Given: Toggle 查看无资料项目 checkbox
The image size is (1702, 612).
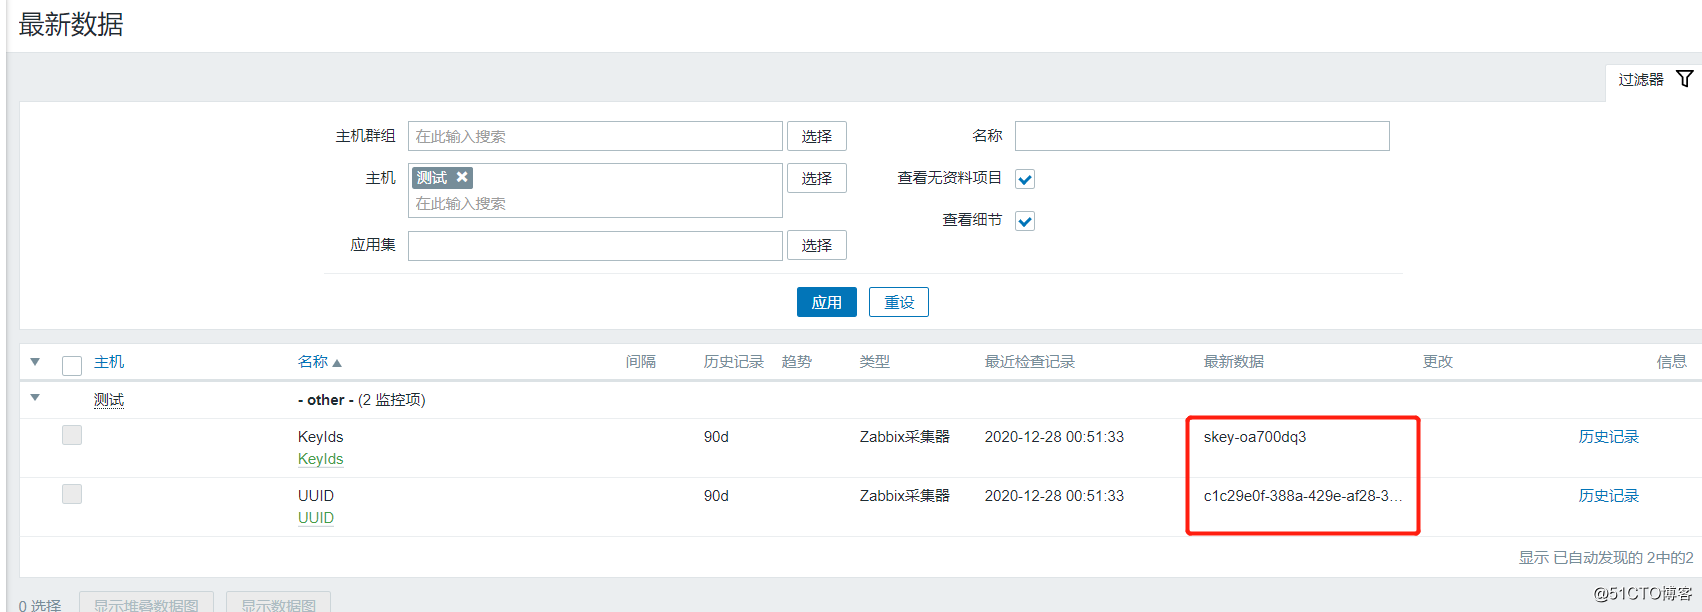Looking at the screenshot, I should pos(1025,179).
